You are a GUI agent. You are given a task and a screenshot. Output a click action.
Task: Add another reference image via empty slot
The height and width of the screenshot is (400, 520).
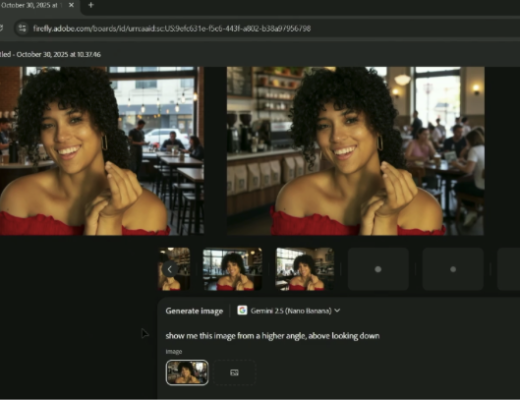[234, 372]
